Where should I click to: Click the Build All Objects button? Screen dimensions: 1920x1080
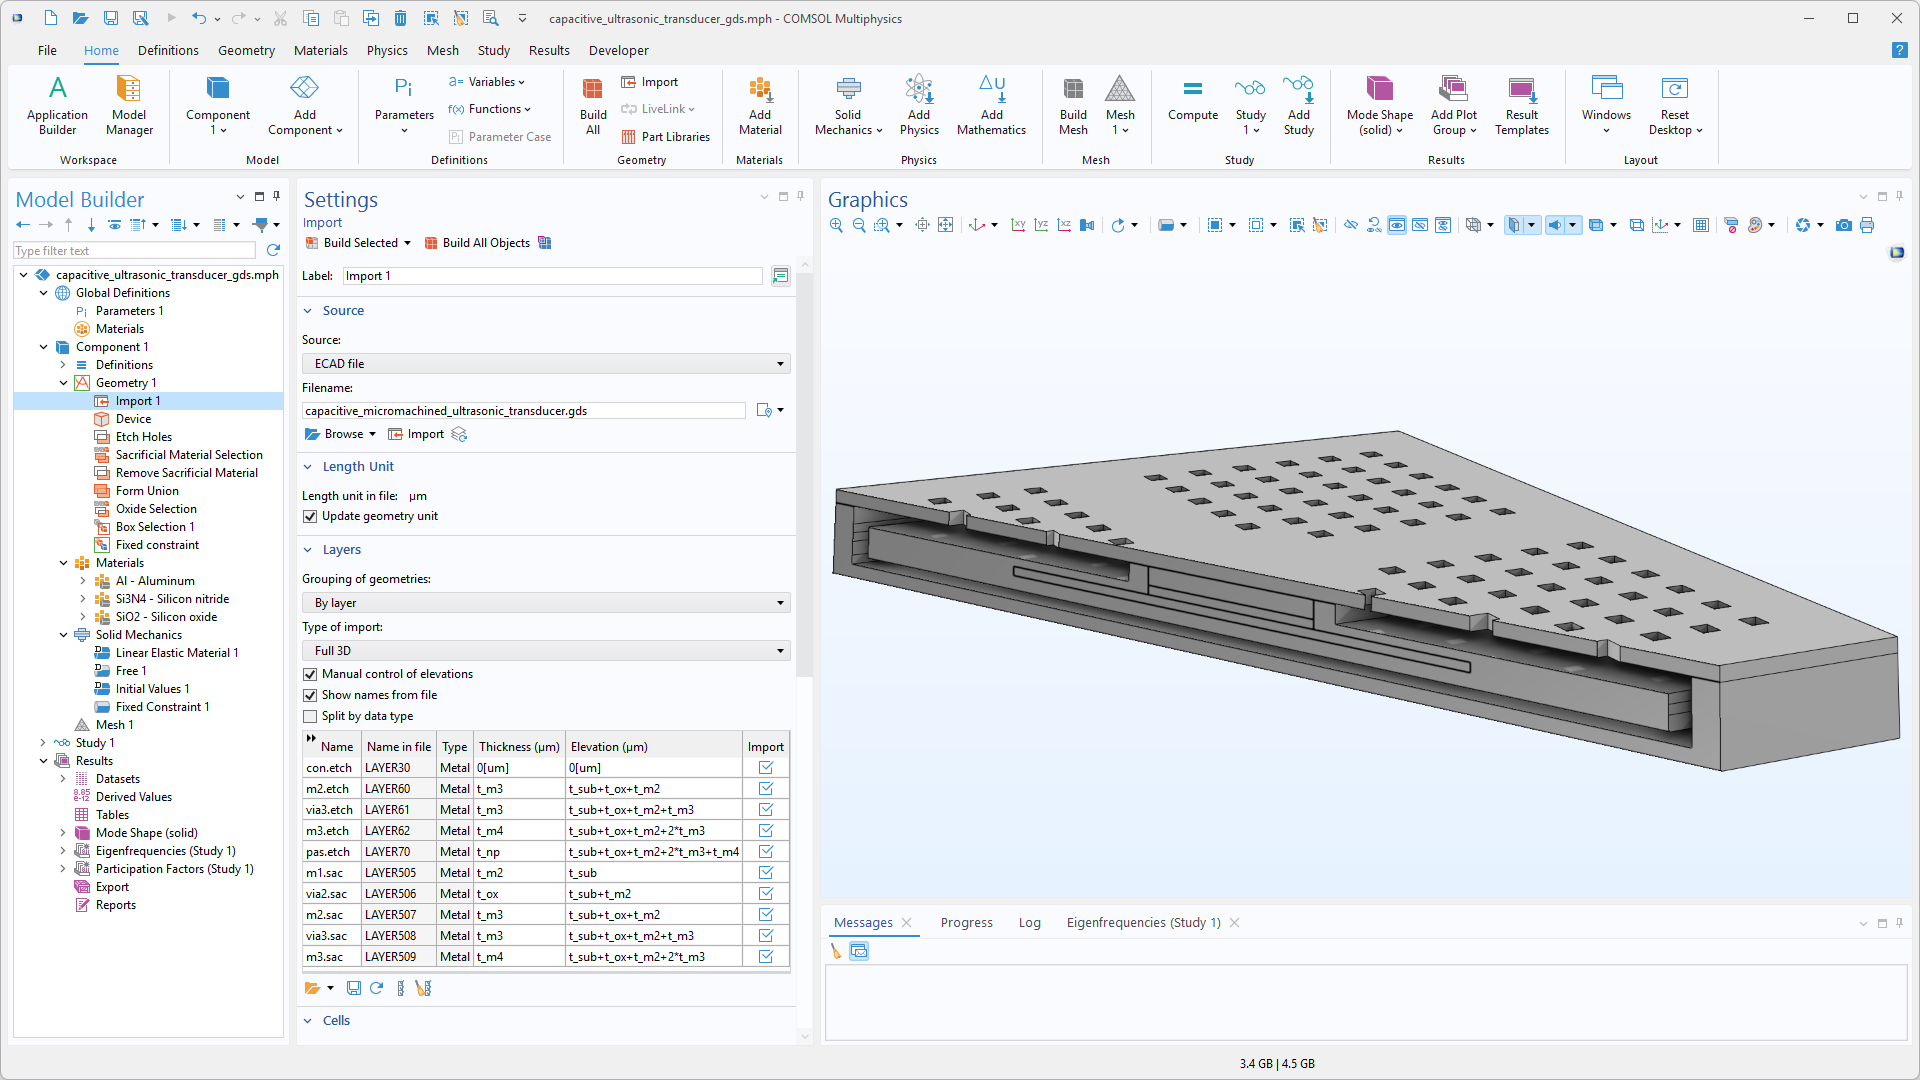[477, 243]
